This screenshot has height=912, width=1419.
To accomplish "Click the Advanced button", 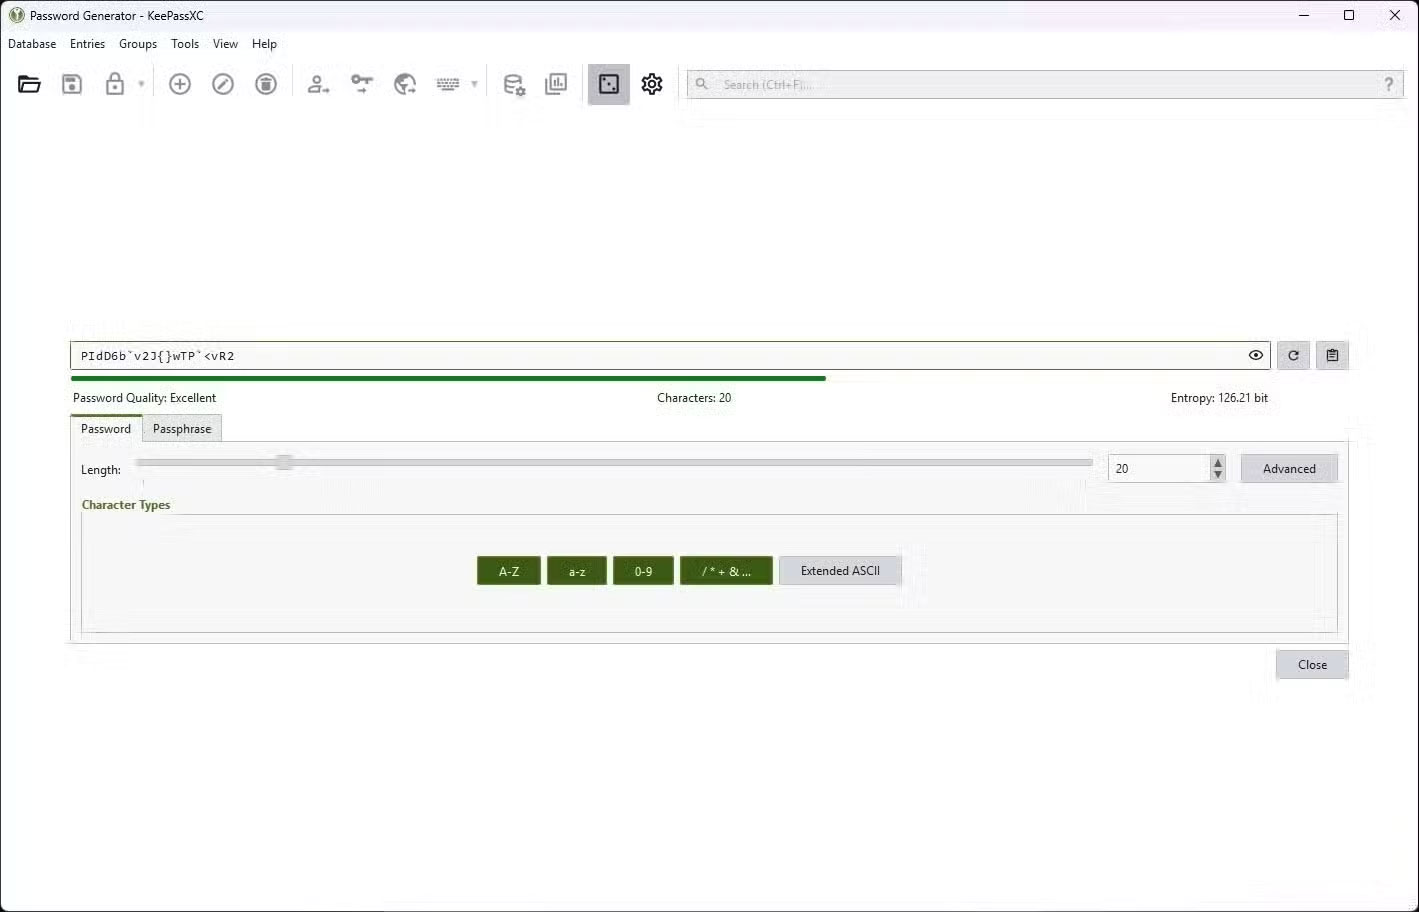I will [1288, 468].
